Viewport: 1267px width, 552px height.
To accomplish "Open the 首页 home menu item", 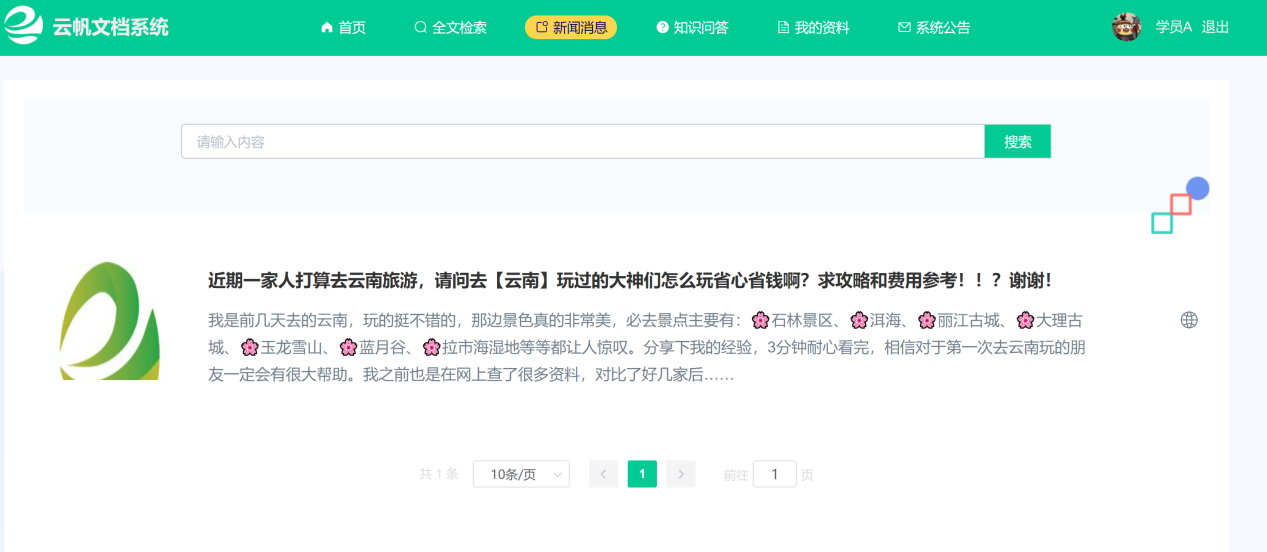I will pyautogui.click(x=343, y=28).
